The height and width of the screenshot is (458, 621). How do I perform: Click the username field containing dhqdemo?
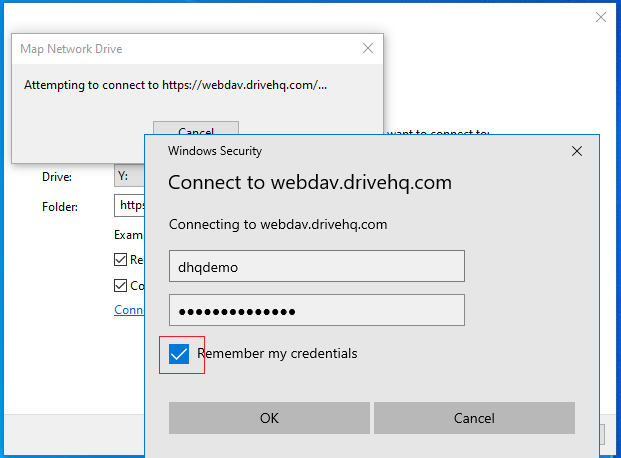pyautogui.click(x=317, y=266)
